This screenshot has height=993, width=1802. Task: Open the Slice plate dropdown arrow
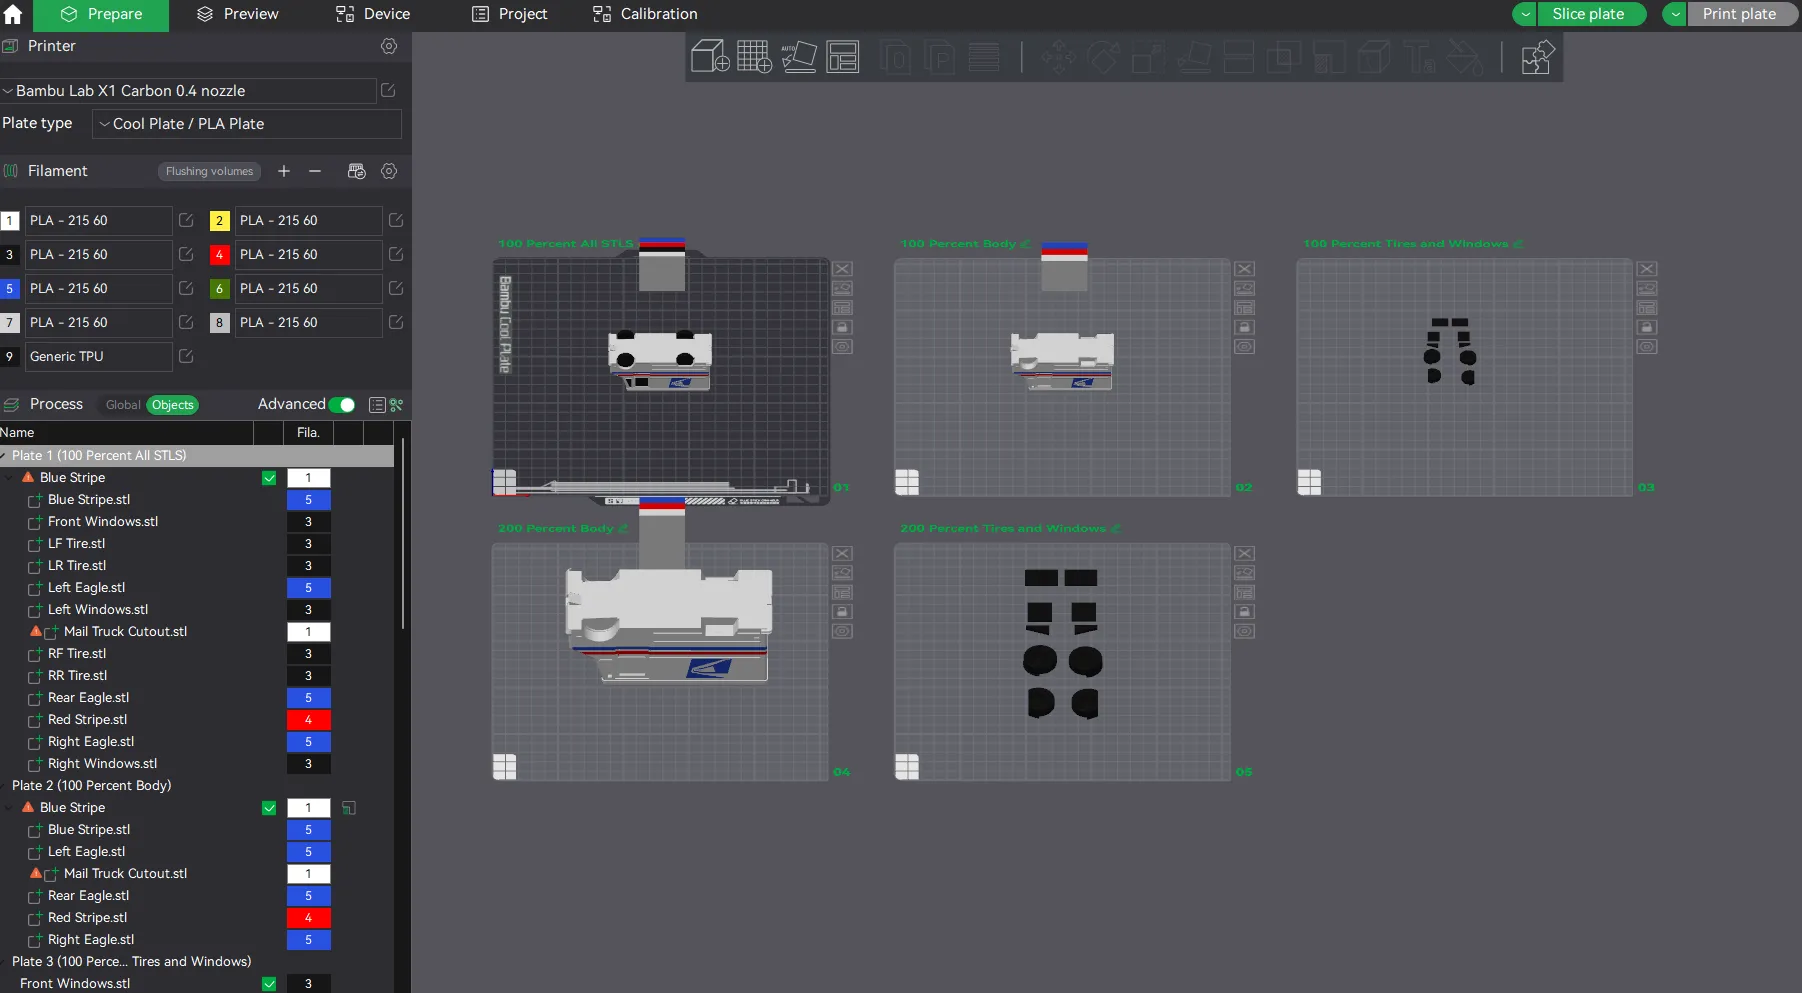[x=1525, y=14]
